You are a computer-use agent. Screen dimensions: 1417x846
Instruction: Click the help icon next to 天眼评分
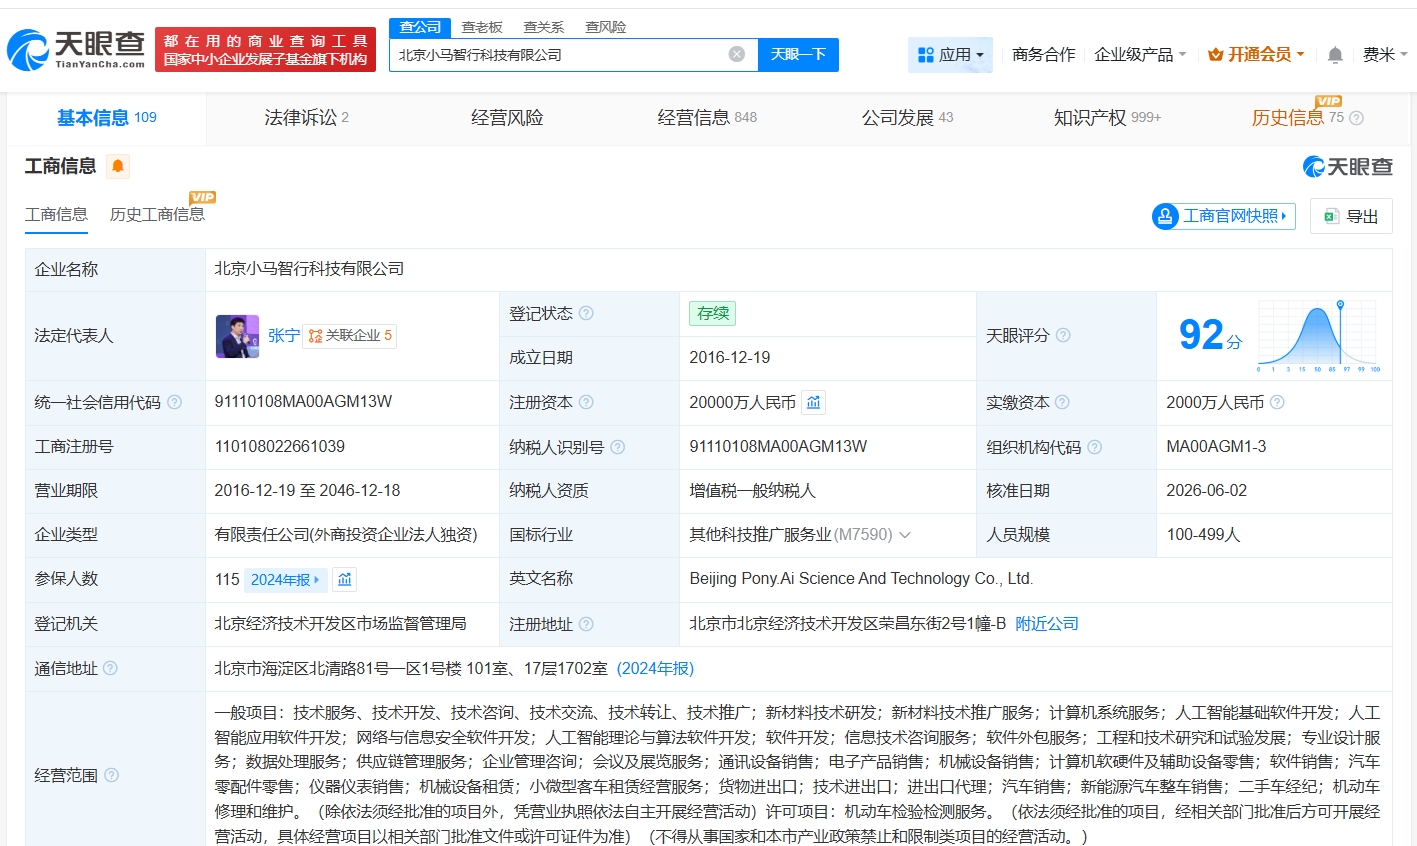click(x=1063, y=335)
